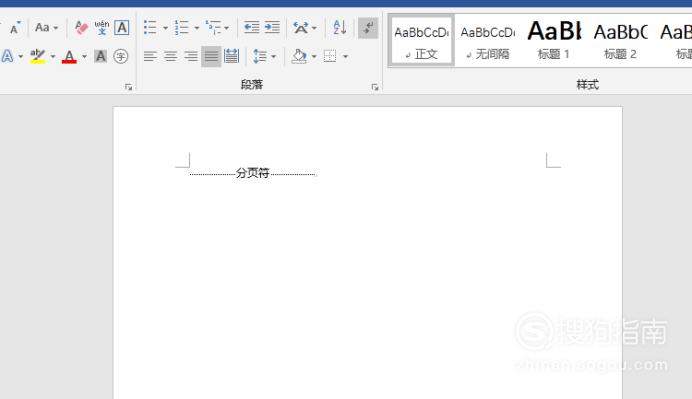Open the Font dialog launcher
Screen dimensions: 692x399
[x=128, y=87]
